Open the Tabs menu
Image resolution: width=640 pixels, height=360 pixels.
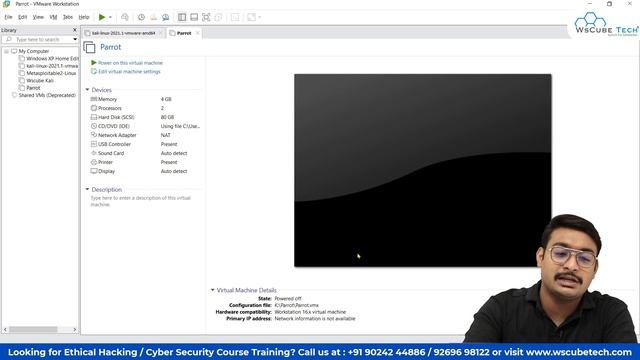(68, 17)
